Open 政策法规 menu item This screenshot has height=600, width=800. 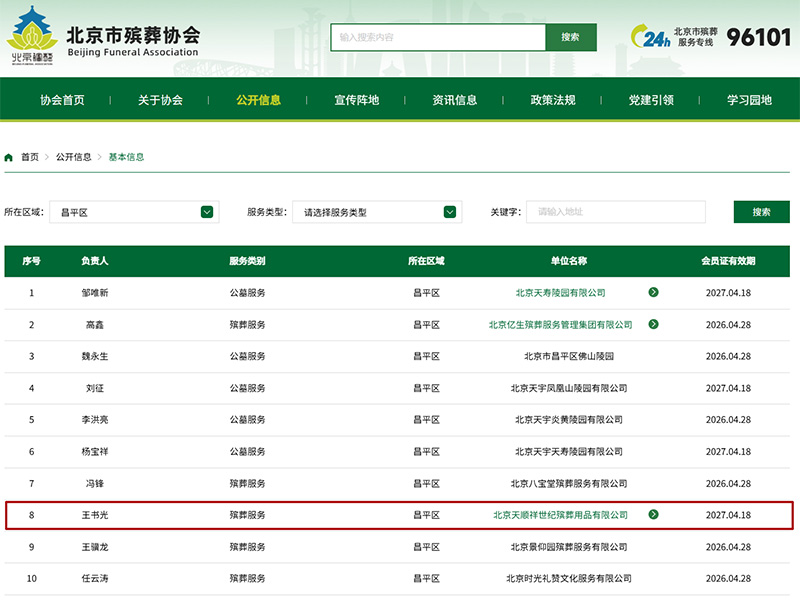(x=553, y=100)
